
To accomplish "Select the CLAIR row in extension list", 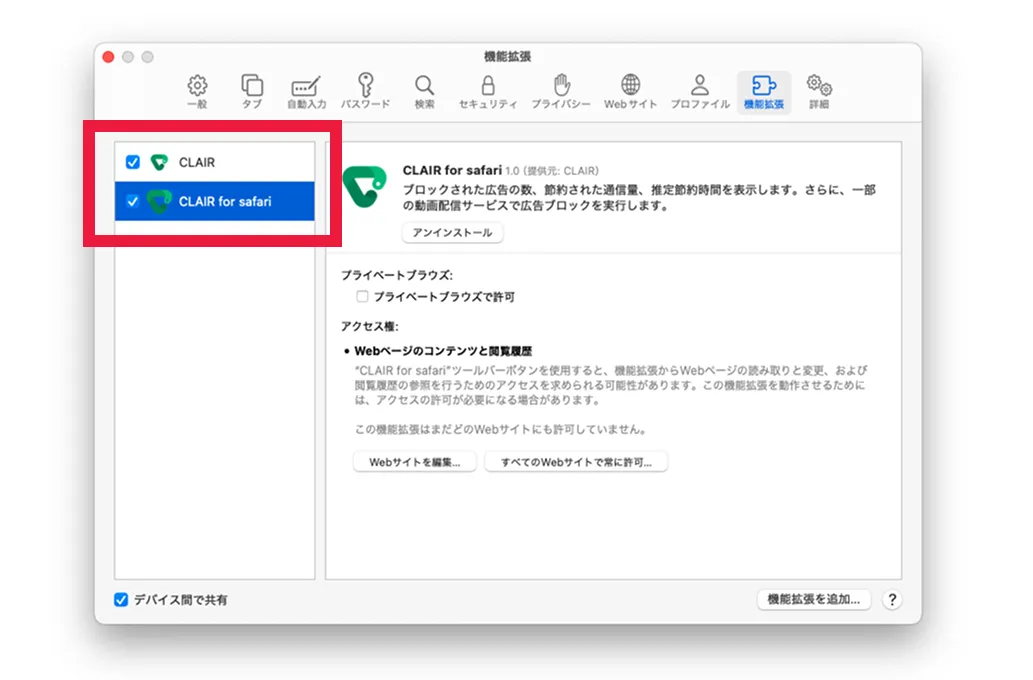I will 215,162.
